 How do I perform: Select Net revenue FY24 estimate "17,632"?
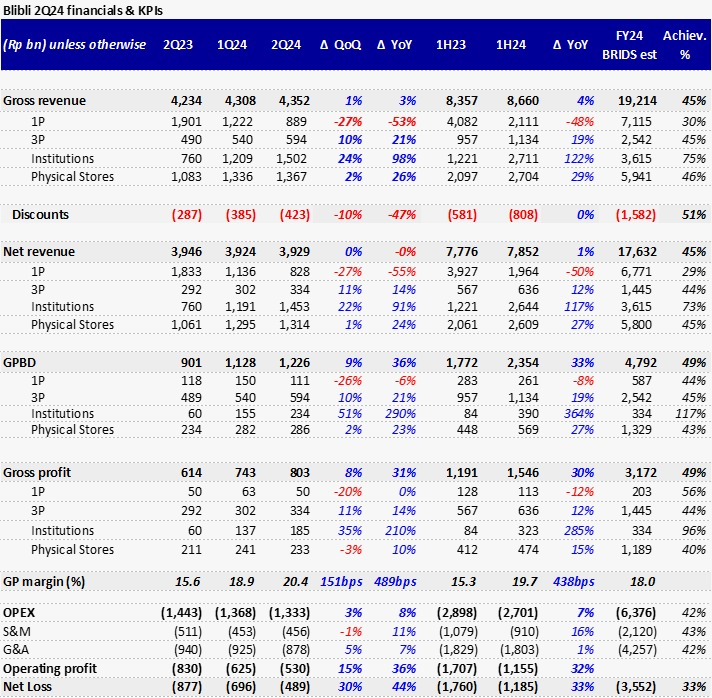click(637, 252)
